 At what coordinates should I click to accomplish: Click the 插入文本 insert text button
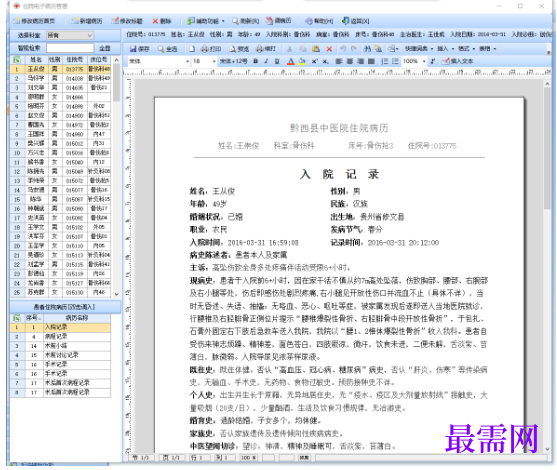pyautogui.click(x=457, y=61)
